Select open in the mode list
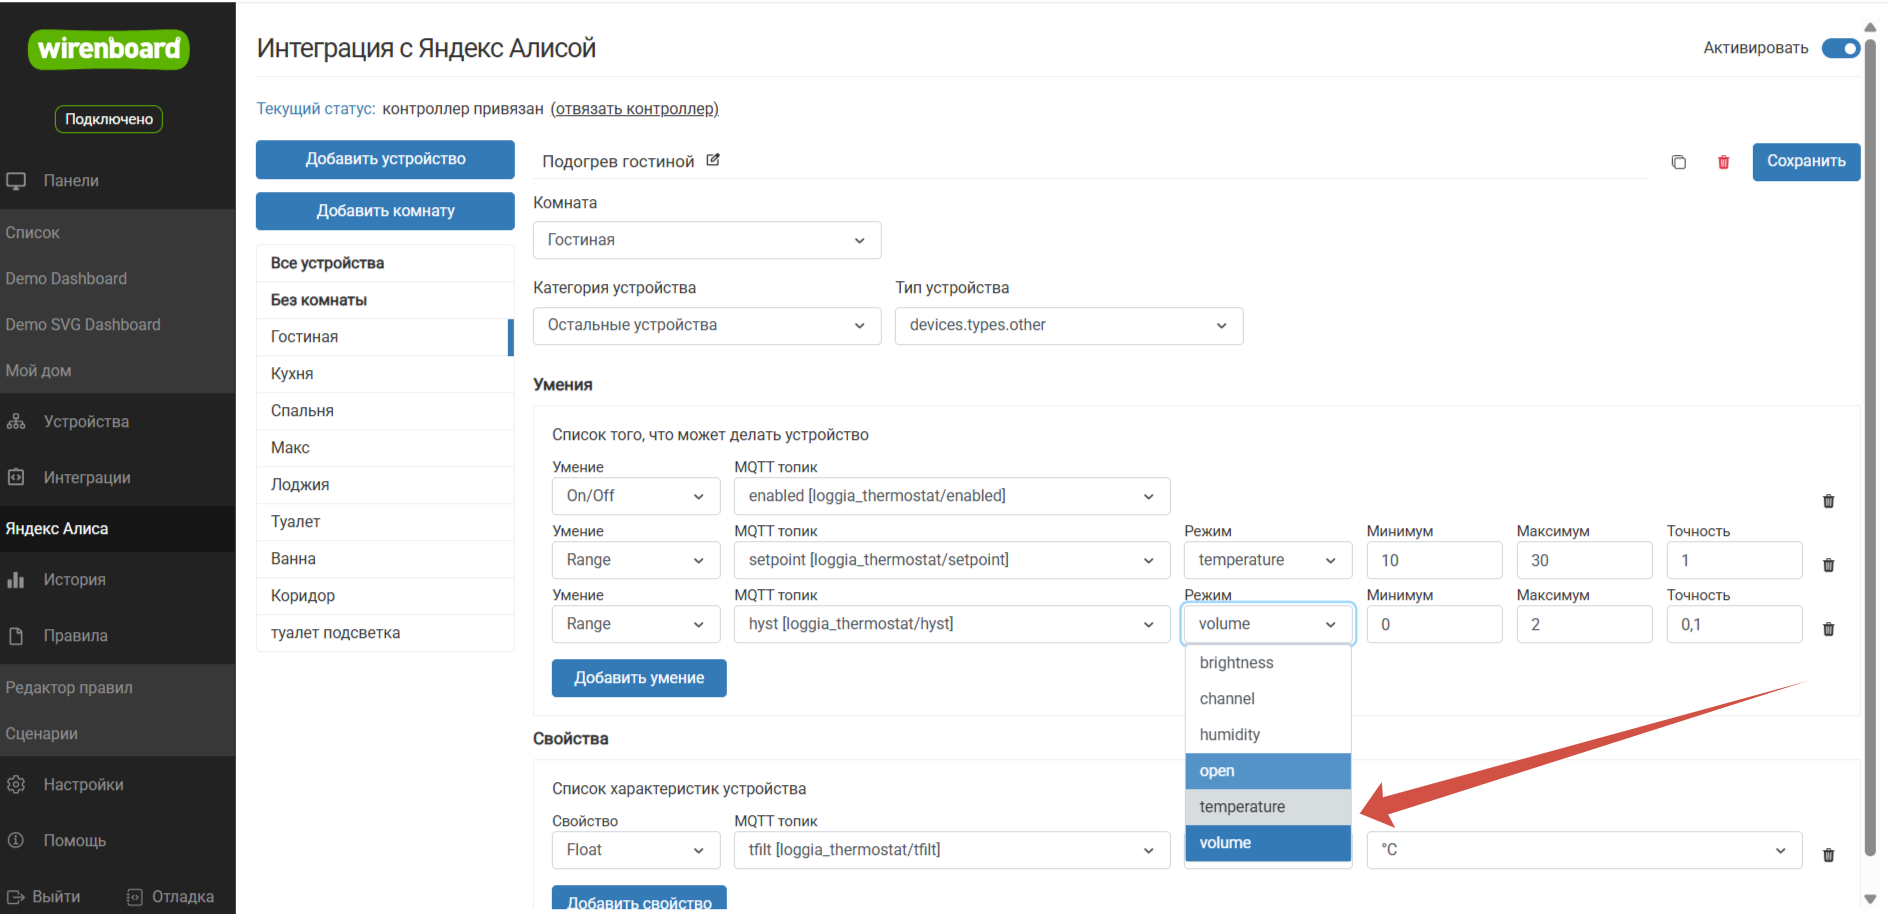 pyautogui.click(x=1268, y=771)
